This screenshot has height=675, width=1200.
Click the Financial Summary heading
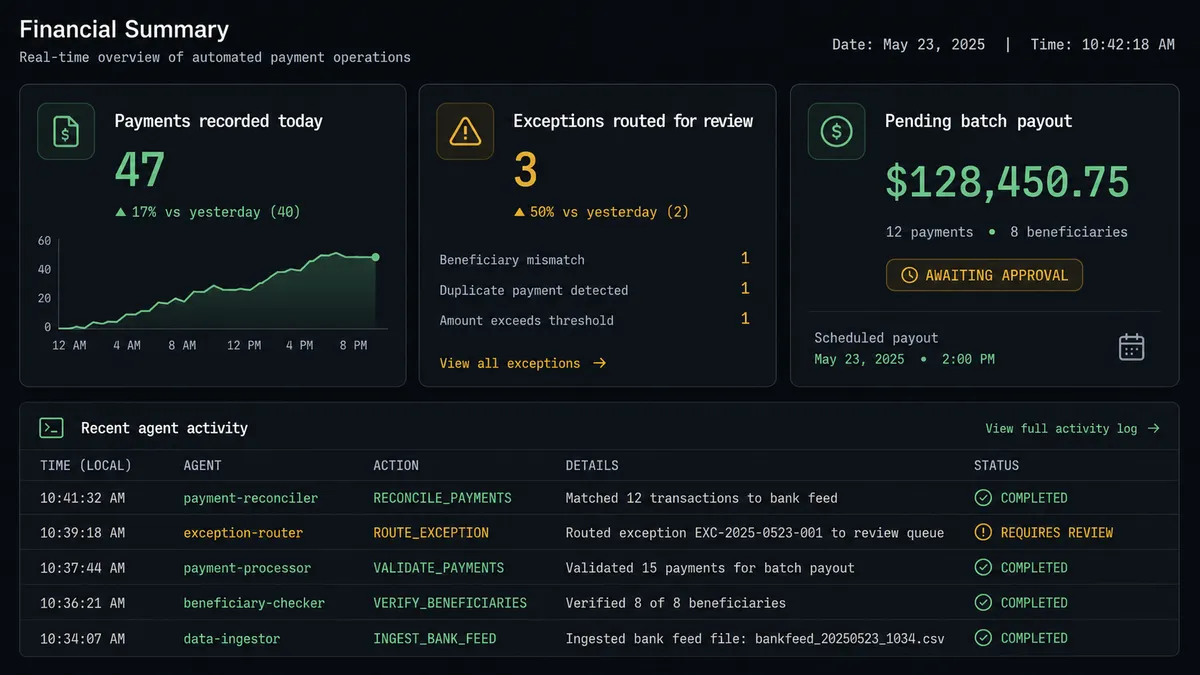pos(124,30)
